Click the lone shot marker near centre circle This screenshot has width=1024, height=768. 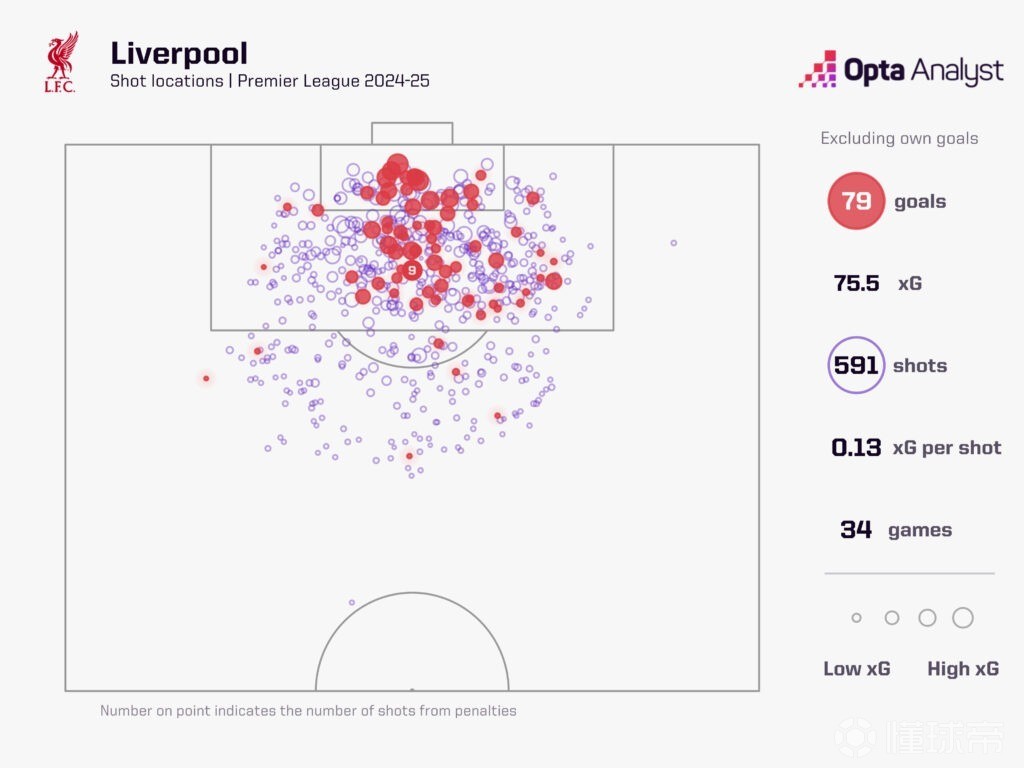[x=352, y=602]
